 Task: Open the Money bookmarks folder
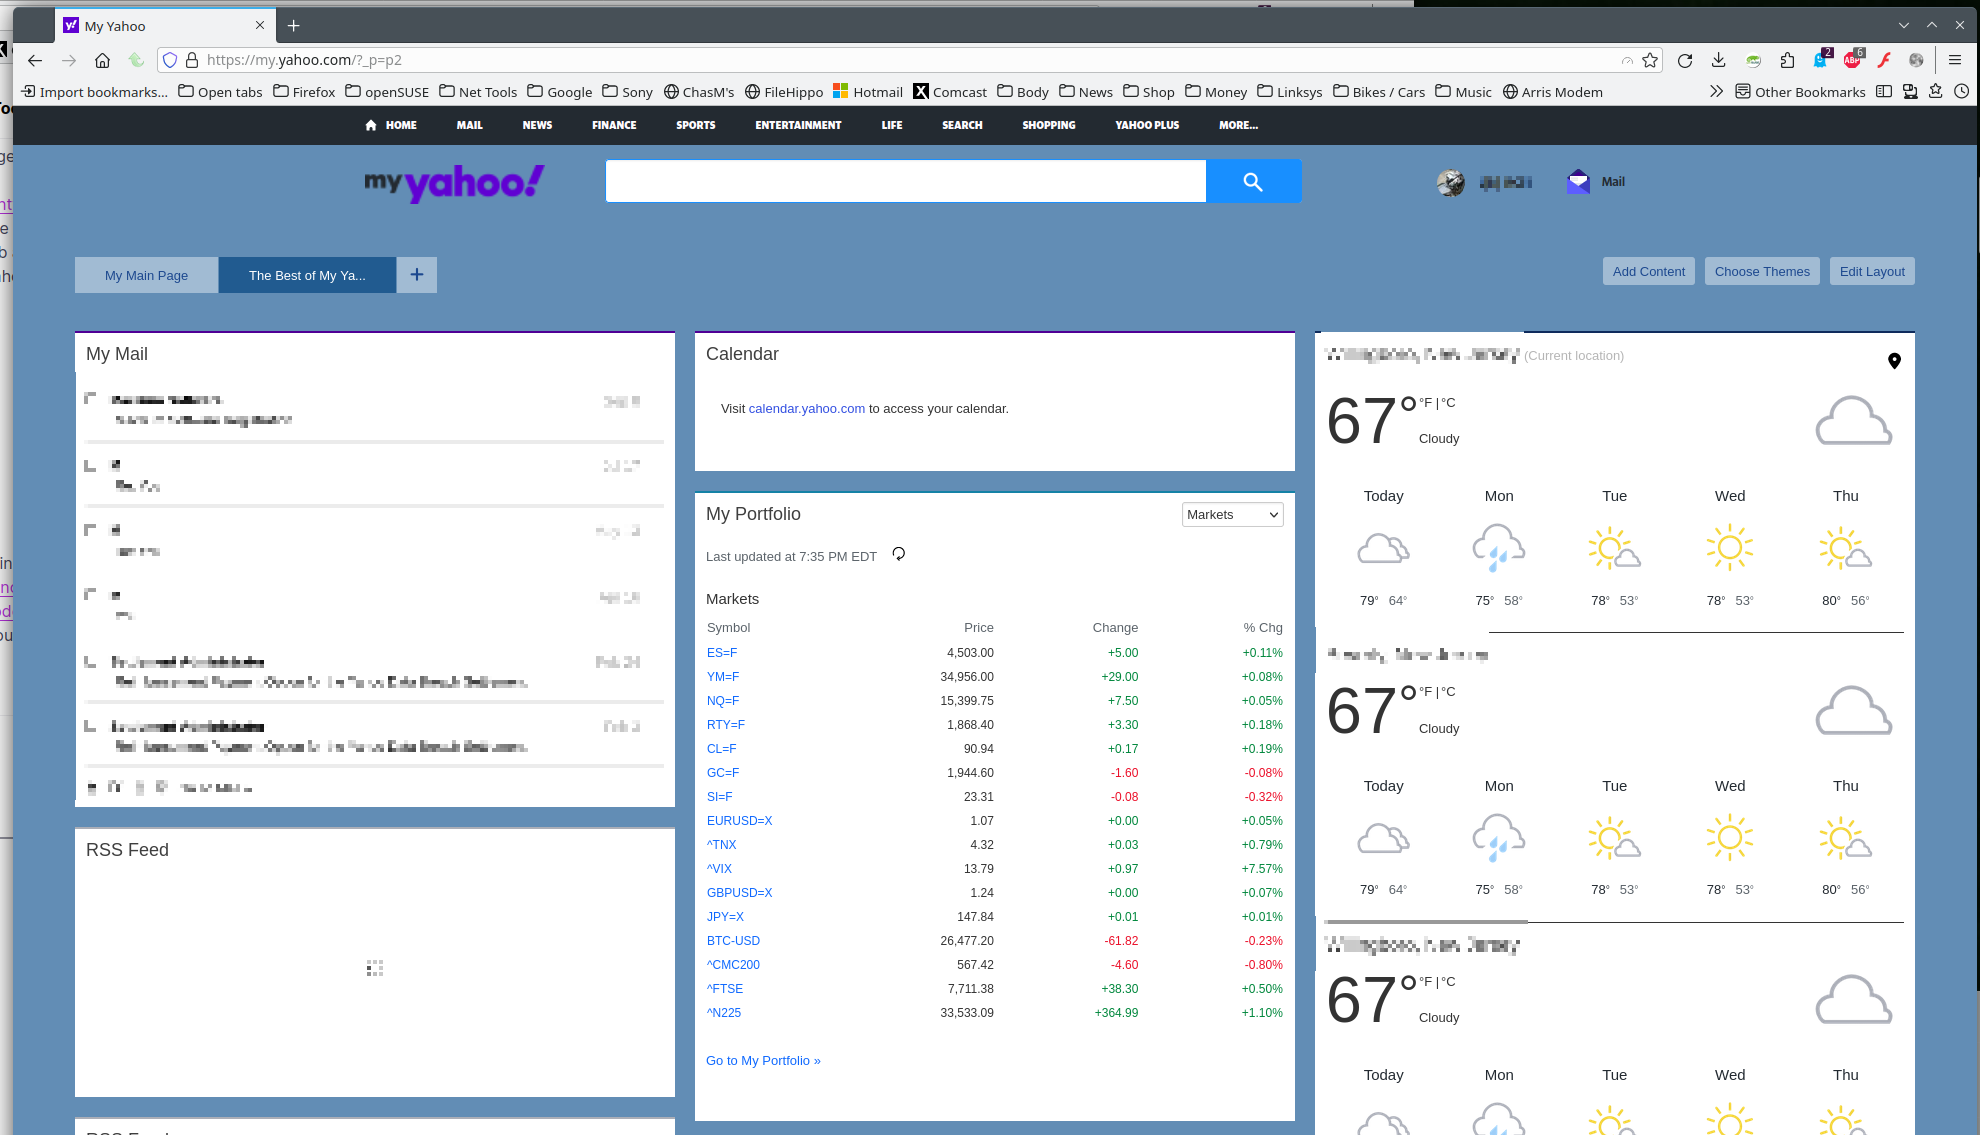click(1216, 92)
